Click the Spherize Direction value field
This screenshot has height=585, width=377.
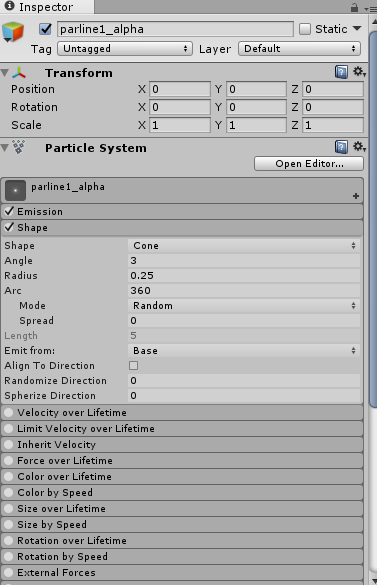[244, 395]
